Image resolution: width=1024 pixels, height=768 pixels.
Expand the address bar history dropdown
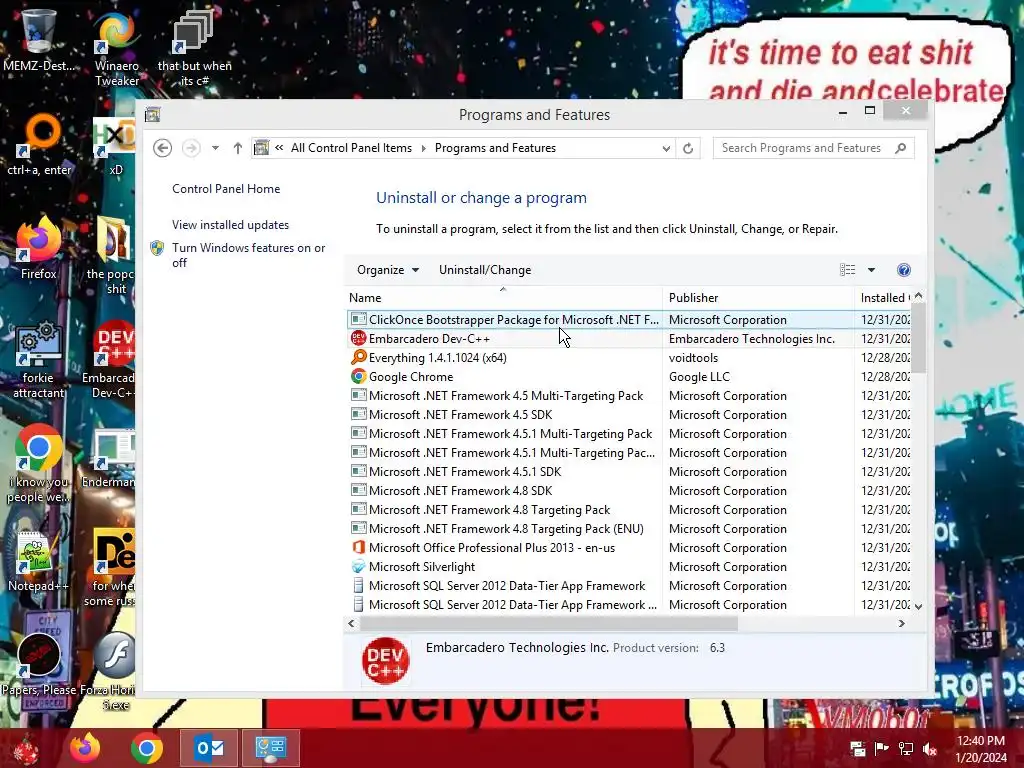coord(666,148)
